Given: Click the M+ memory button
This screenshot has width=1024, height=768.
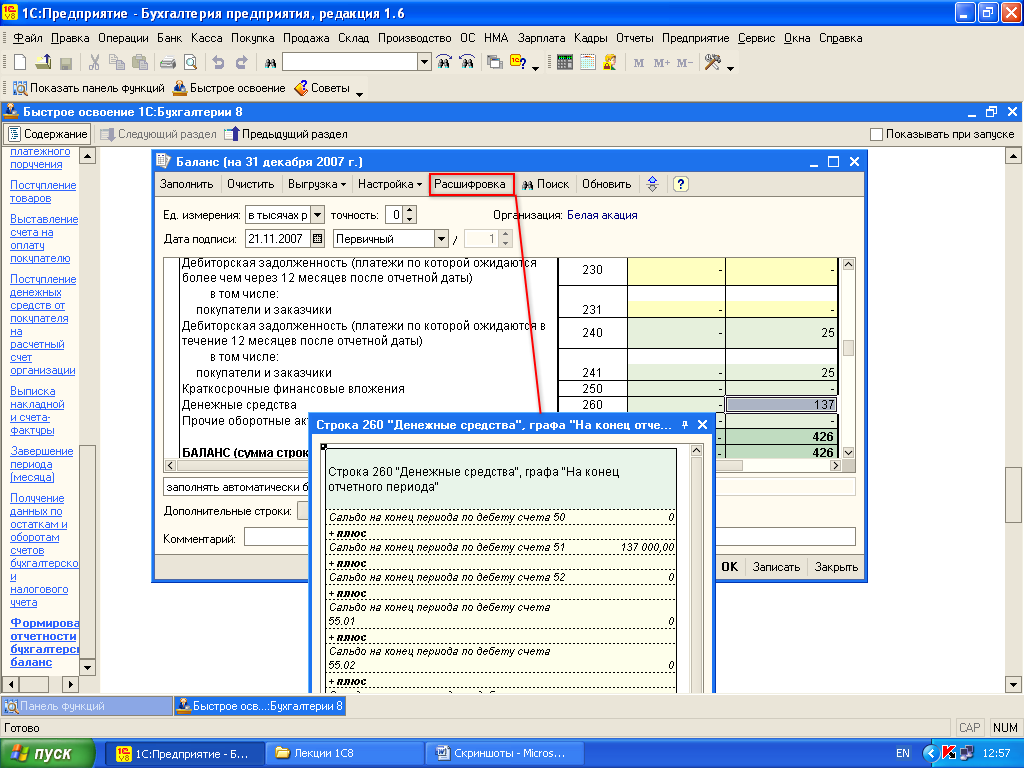Looking at the screenshot, I should click(662, 63).
